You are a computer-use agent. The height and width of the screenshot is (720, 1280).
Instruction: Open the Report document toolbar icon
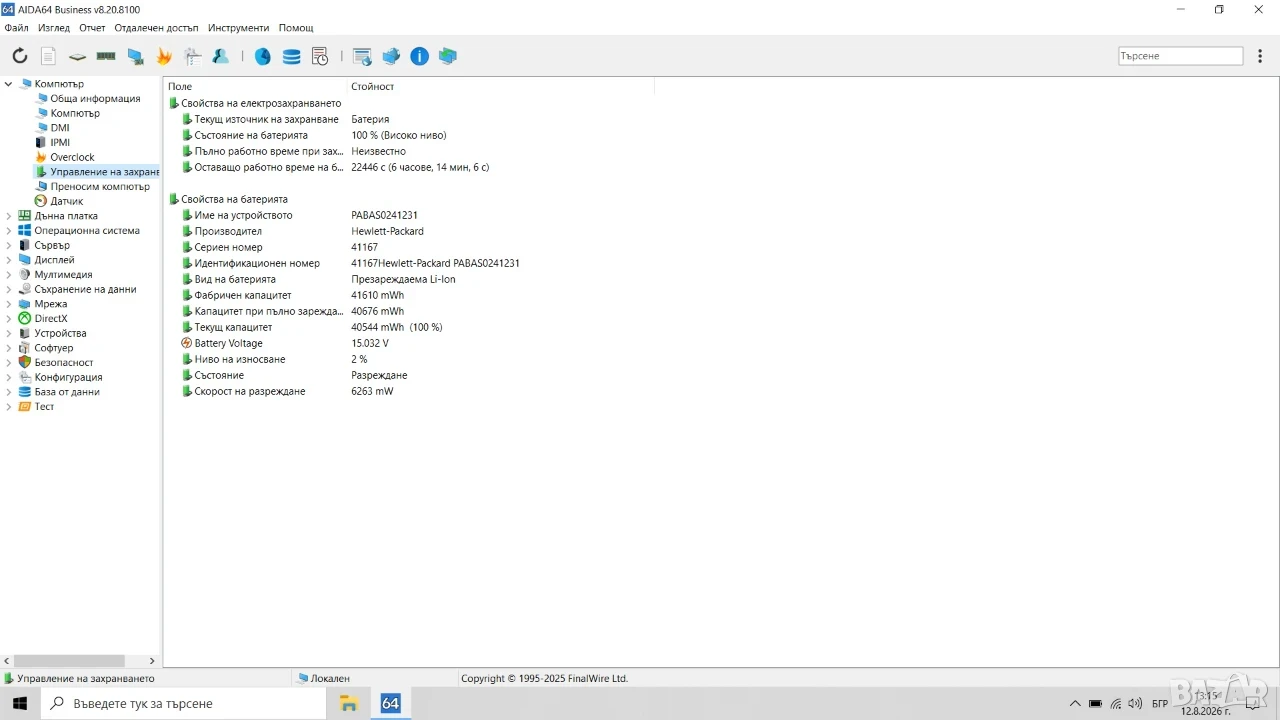click(48, 56)
